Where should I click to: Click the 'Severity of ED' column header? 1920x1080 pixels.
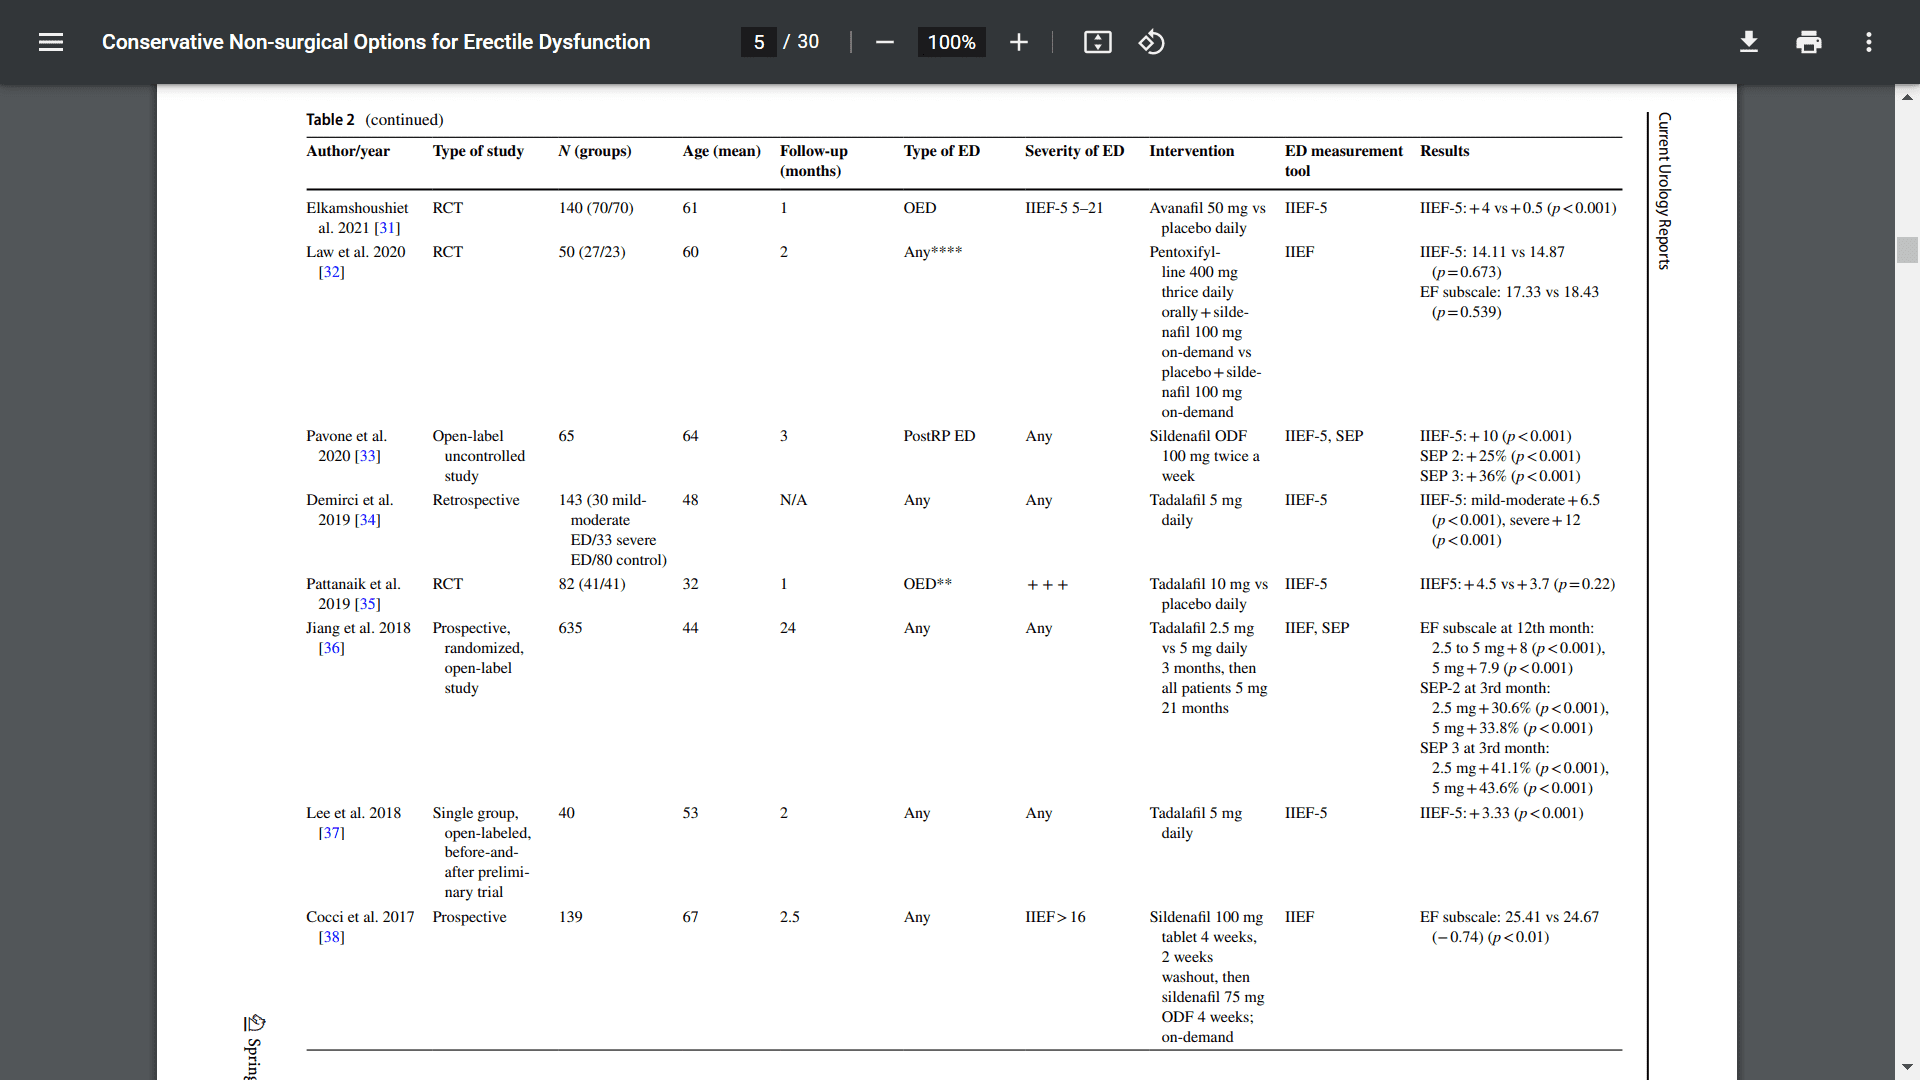tap(1074, 151)
